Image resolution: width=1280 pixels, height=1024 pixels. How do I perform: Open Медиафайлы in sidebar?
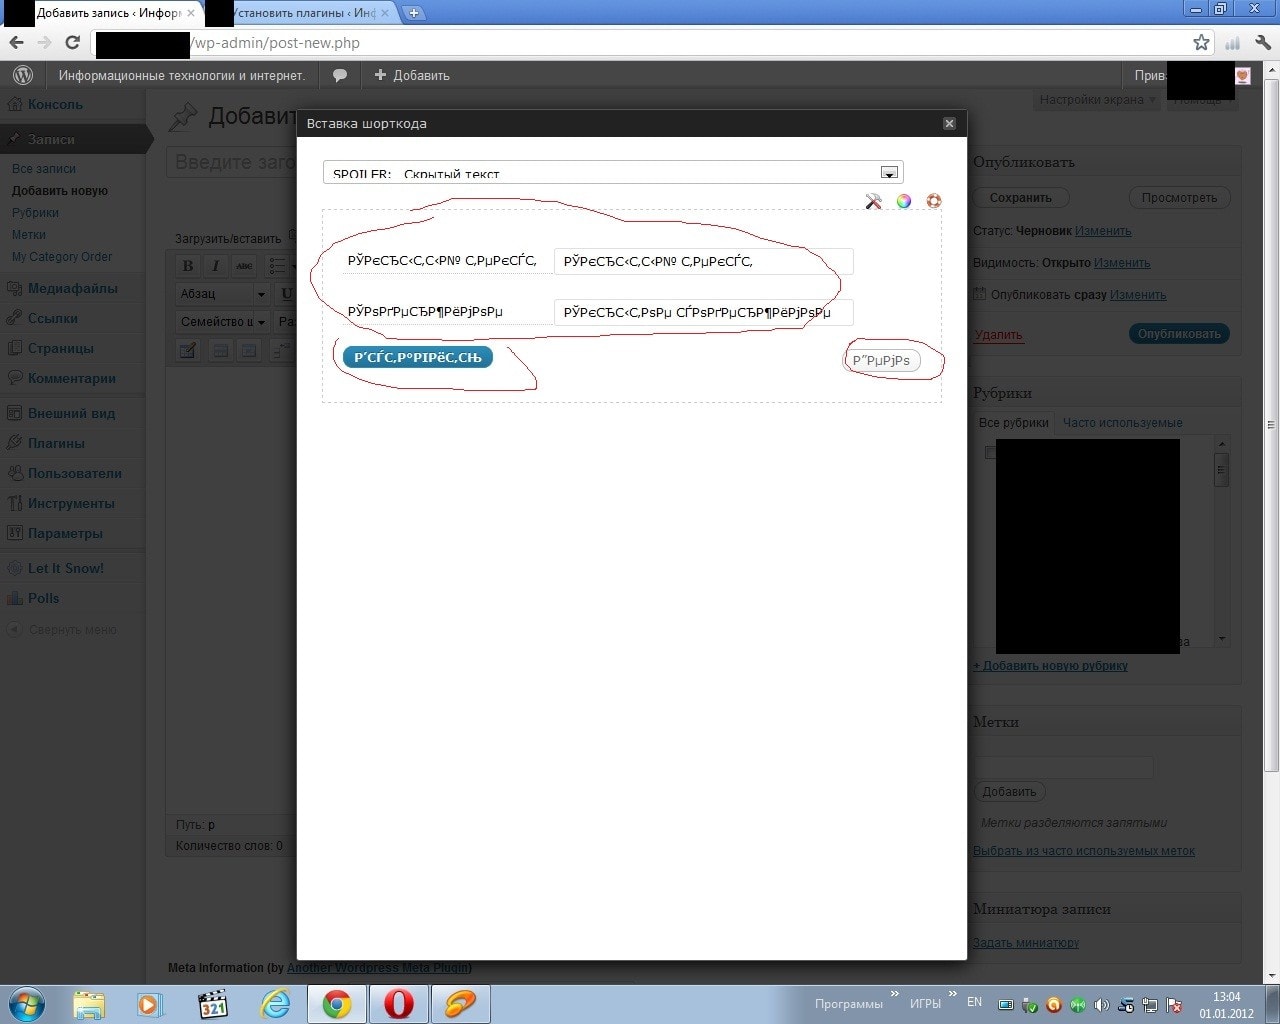click(73, 288)
